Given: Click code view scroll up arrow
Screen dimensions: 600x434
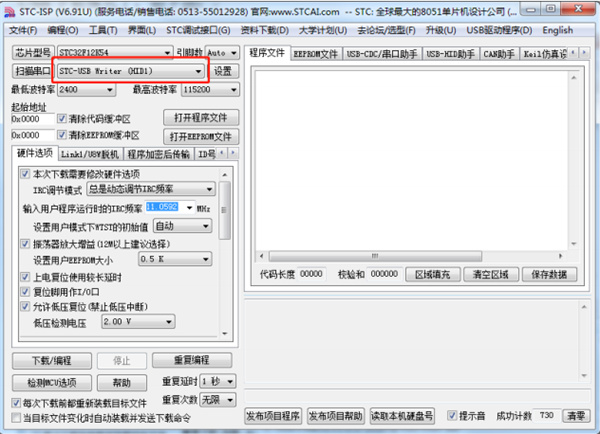Looking at the screenshot, I should coord(574,78).
